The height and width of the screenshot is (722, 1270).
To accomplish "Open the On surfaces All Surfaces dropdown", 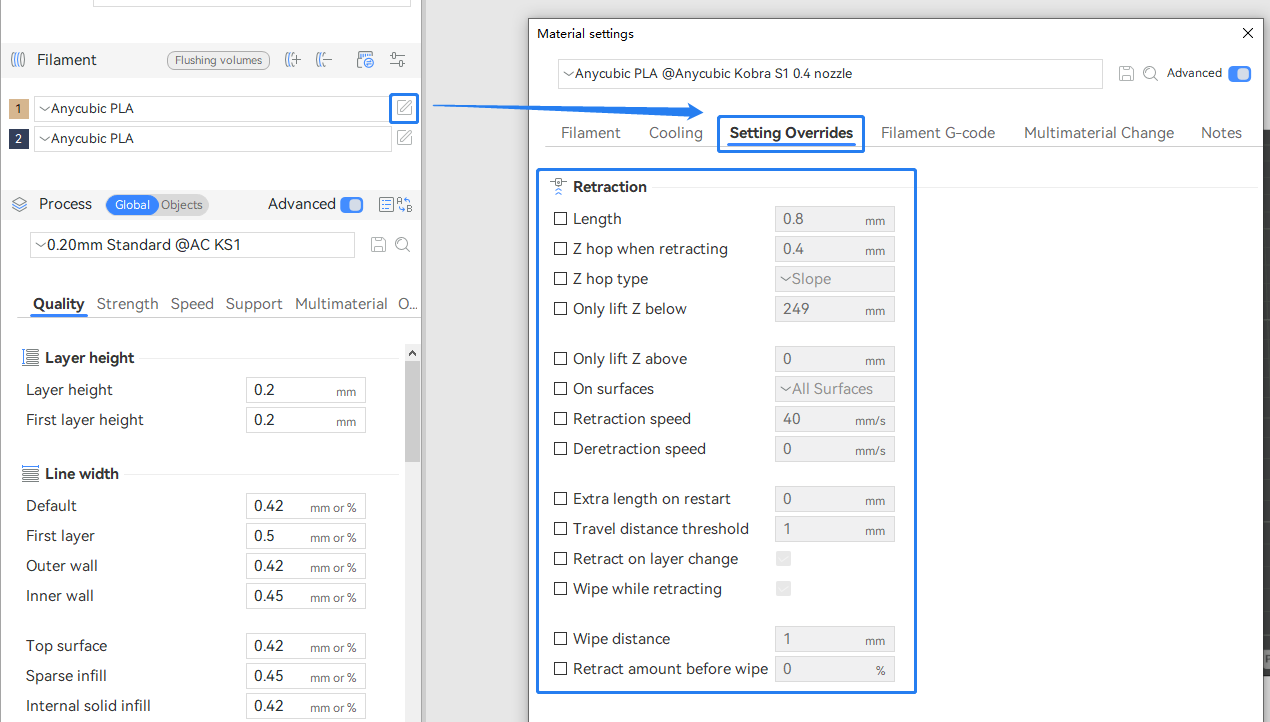I will [x=835, y=389].
